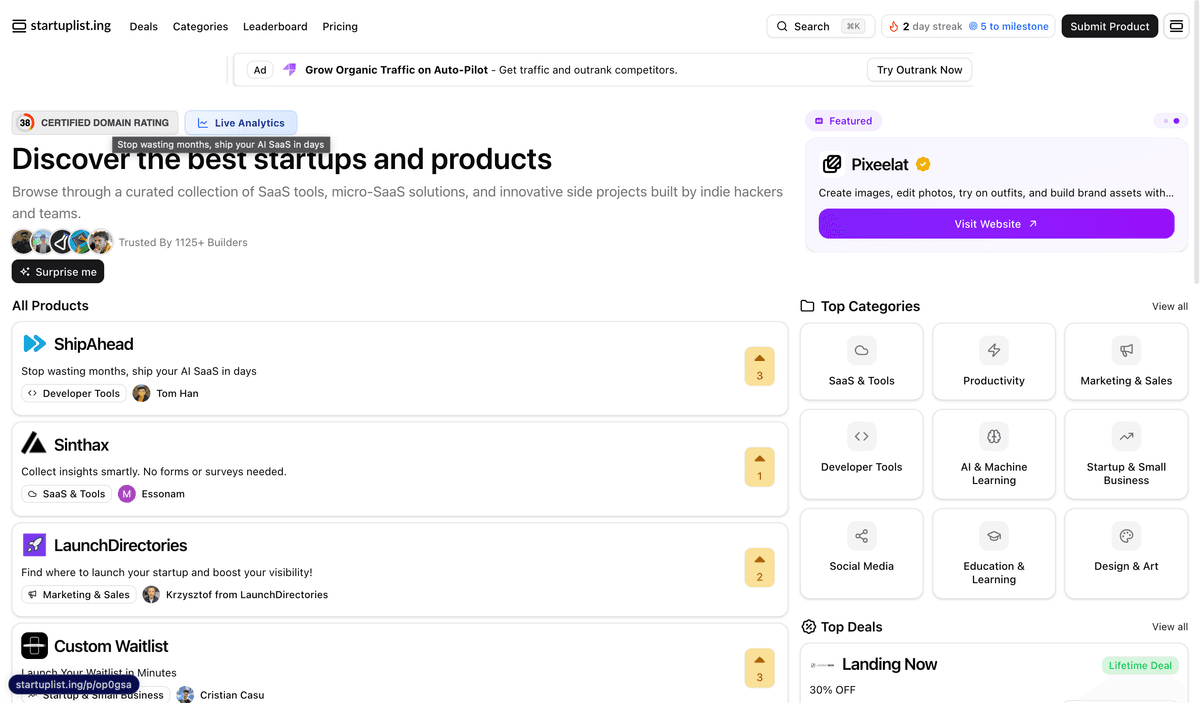The width and height of the screenshot is (1200, 703).
Task: Open the LaunchDirectories rocket logo
Action: 35,545
